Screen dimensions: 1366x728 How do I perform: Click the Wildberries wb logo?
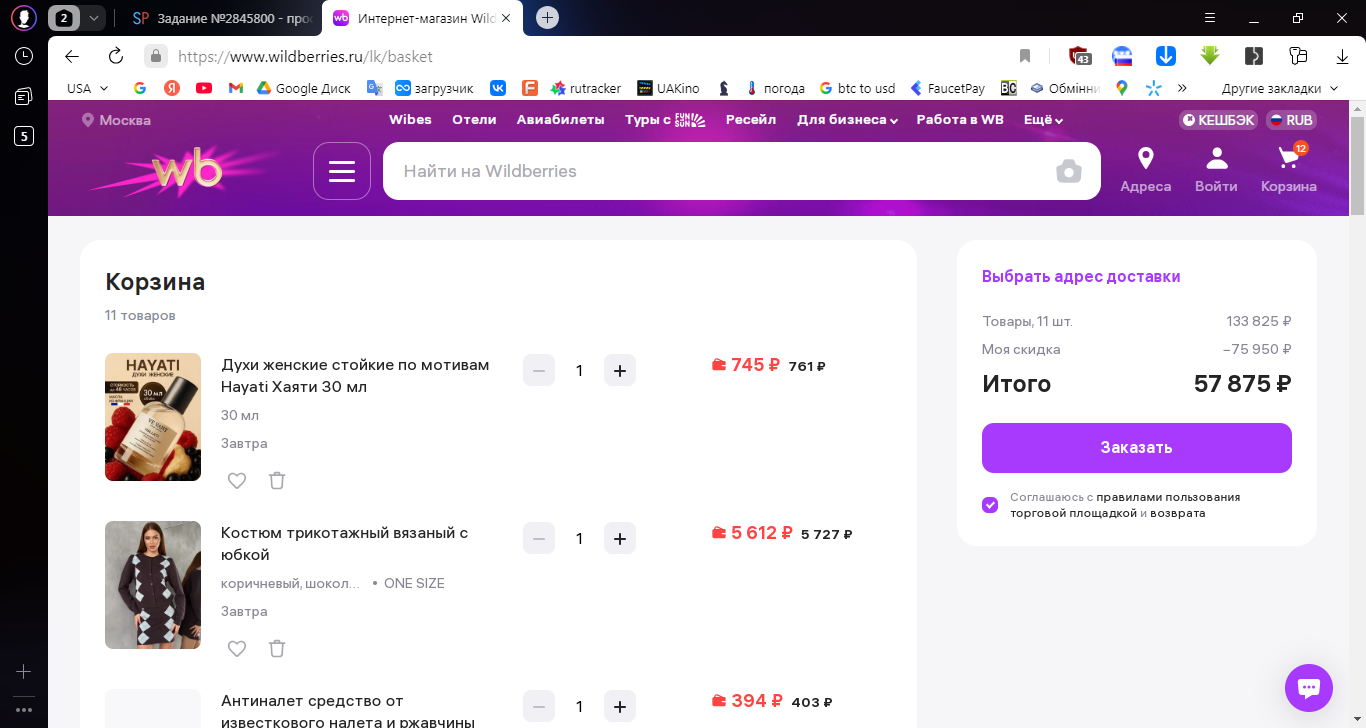pyautogui.click(x=186, y=171)
